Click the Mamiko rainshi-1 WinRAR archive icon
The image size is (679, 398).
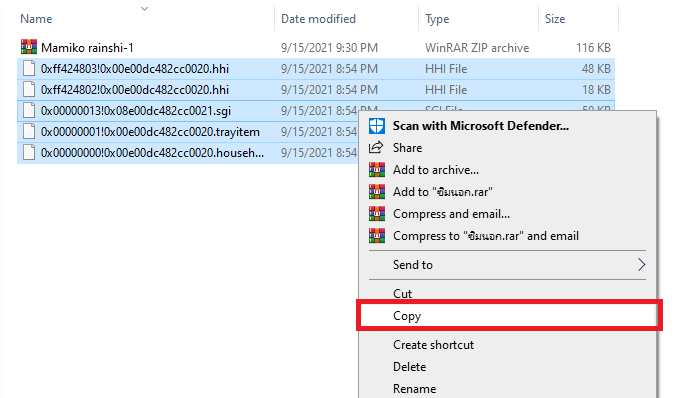pos(29,47)
